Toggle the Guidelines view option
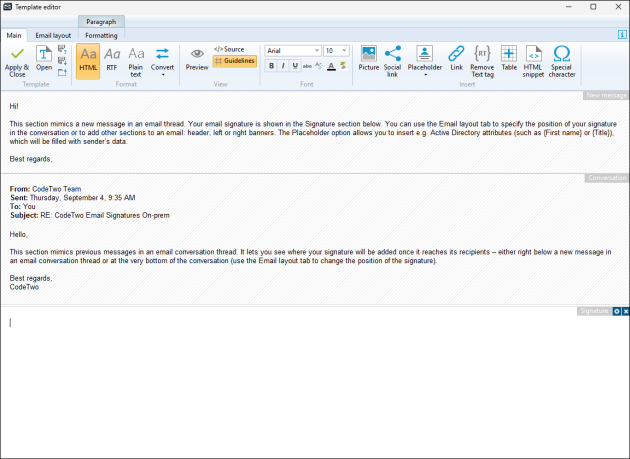The height and width of the screenshot is (459, 630). [x=235, y=61]
